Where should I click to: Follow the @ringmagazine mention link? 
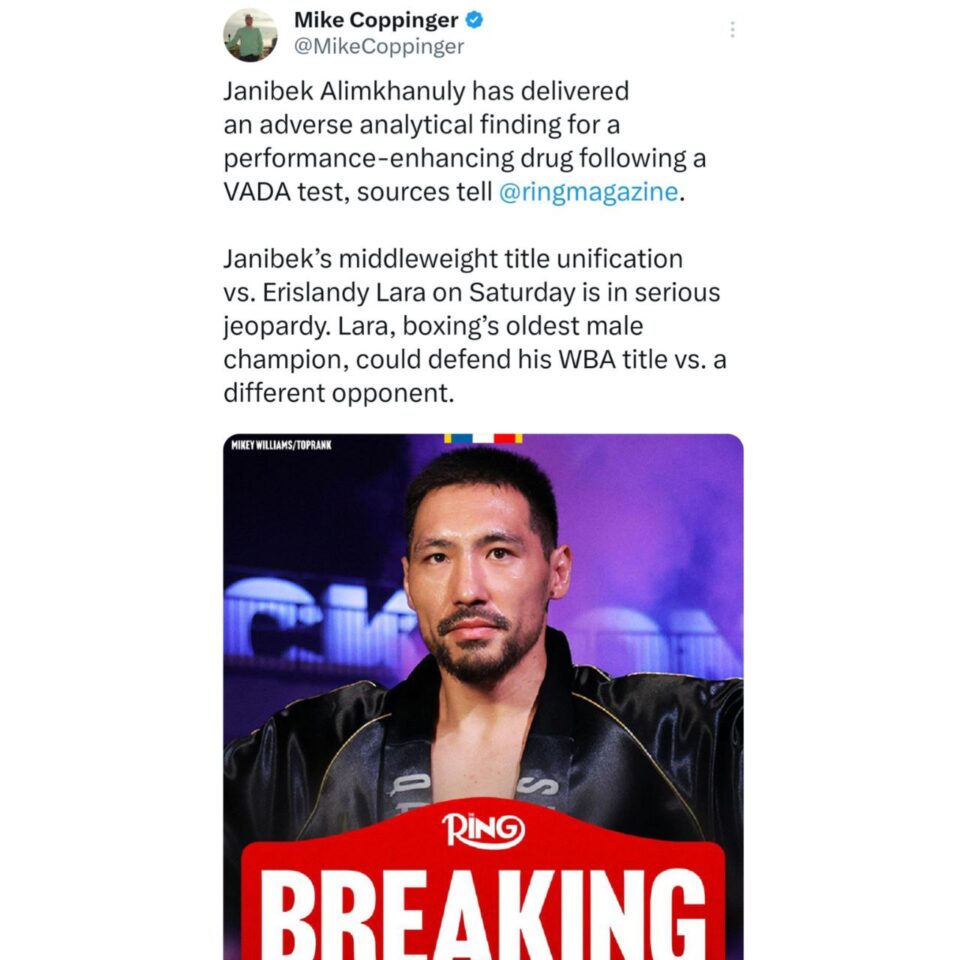588,192
